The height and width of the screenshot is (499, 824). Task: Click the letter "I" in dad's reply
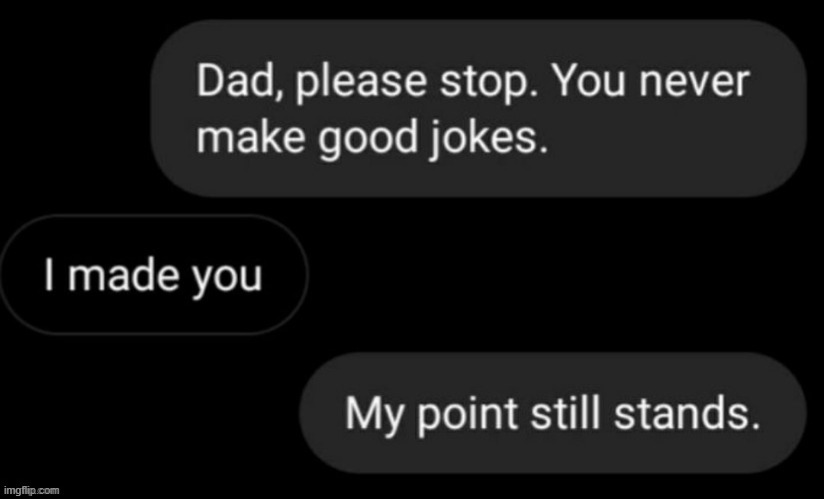[x=47, y=274]
